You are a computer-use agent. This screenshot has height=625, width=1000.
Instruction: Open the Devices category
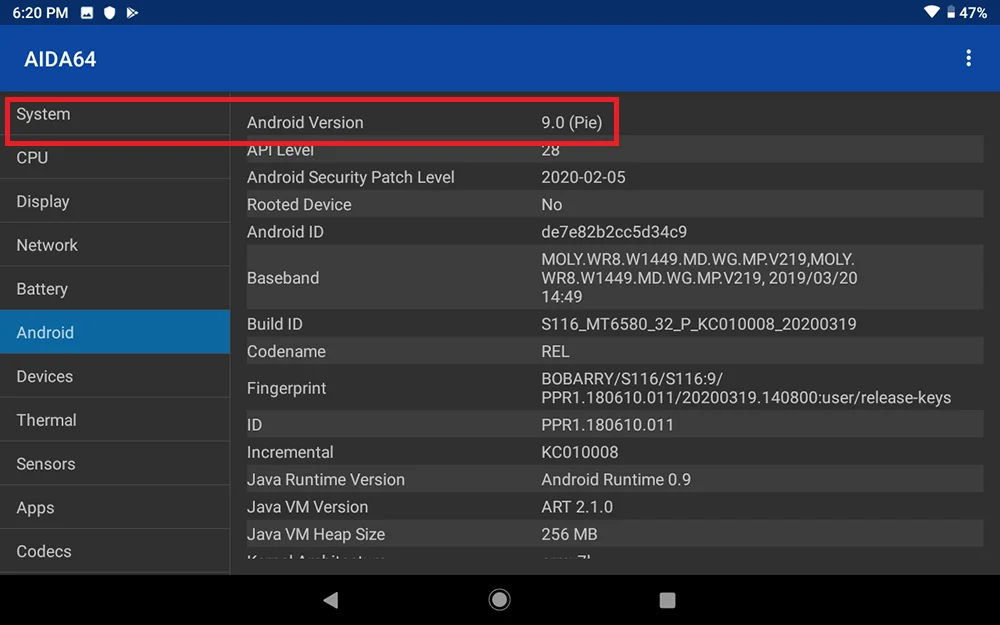[115, 376]
